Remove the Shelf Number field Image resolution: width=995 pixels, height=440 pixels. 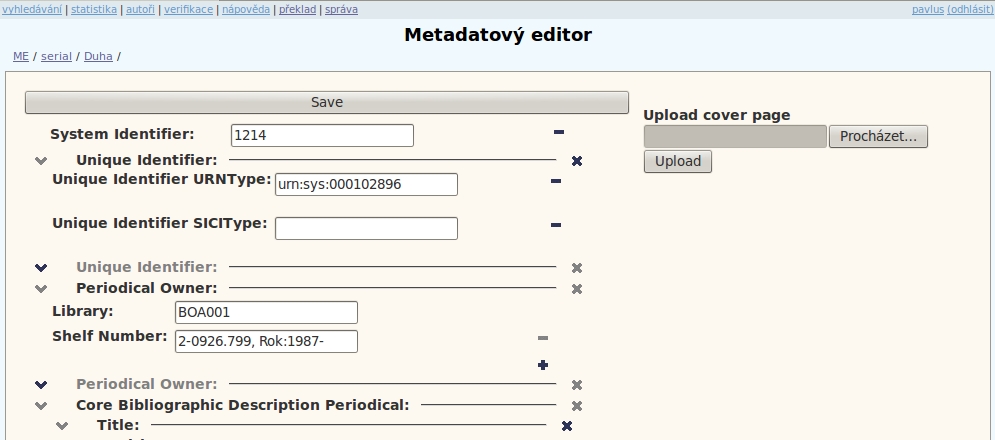[543, 338]
